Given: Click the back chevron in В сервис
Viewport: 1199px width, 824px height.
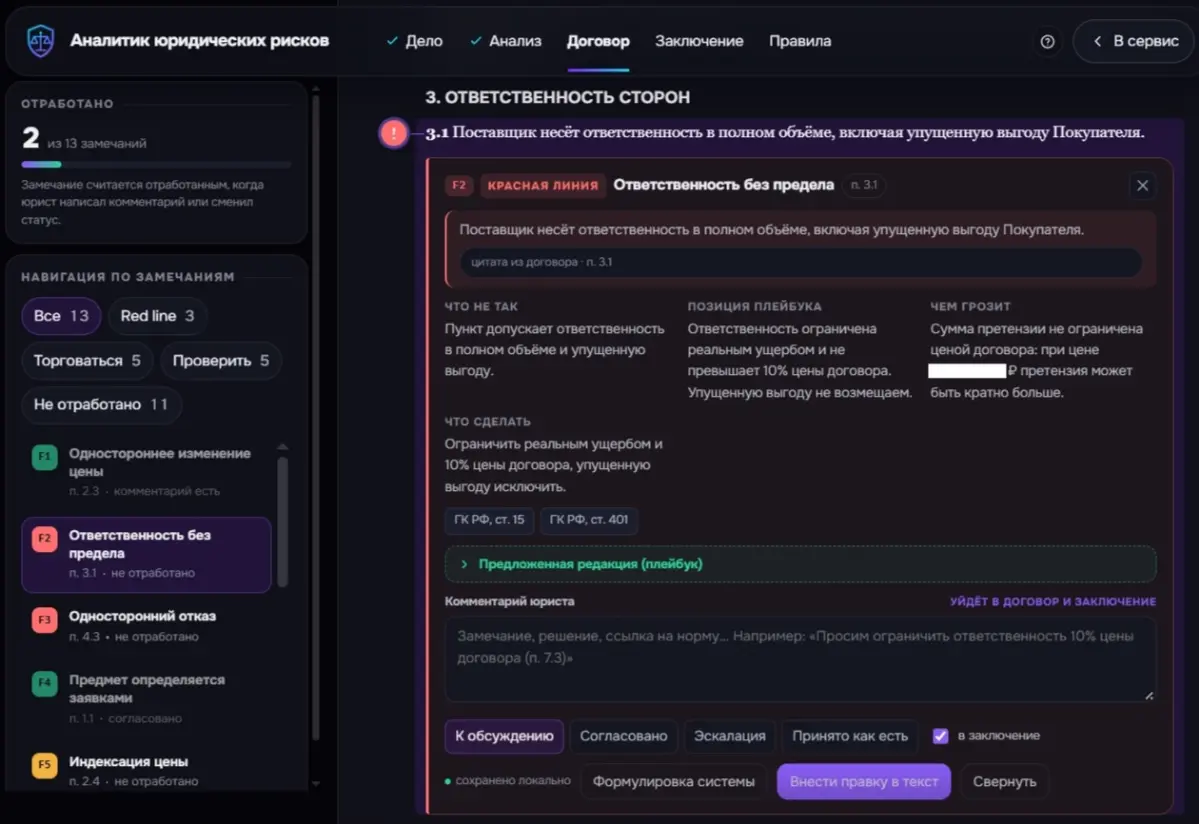Looking at the screenshot, I should click(x=1097, y=41).
